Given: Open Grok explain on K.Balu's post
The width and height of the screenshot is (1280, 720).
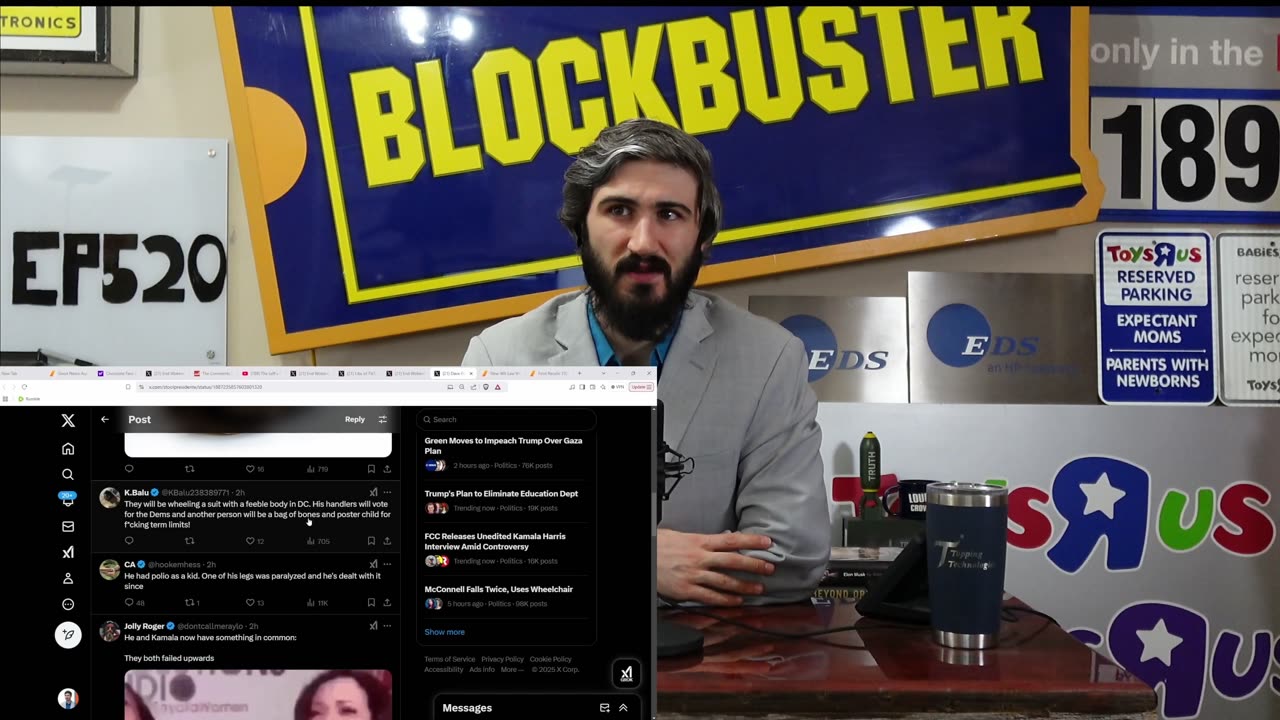Looking at the screenshot, I should tap(373, 492).
